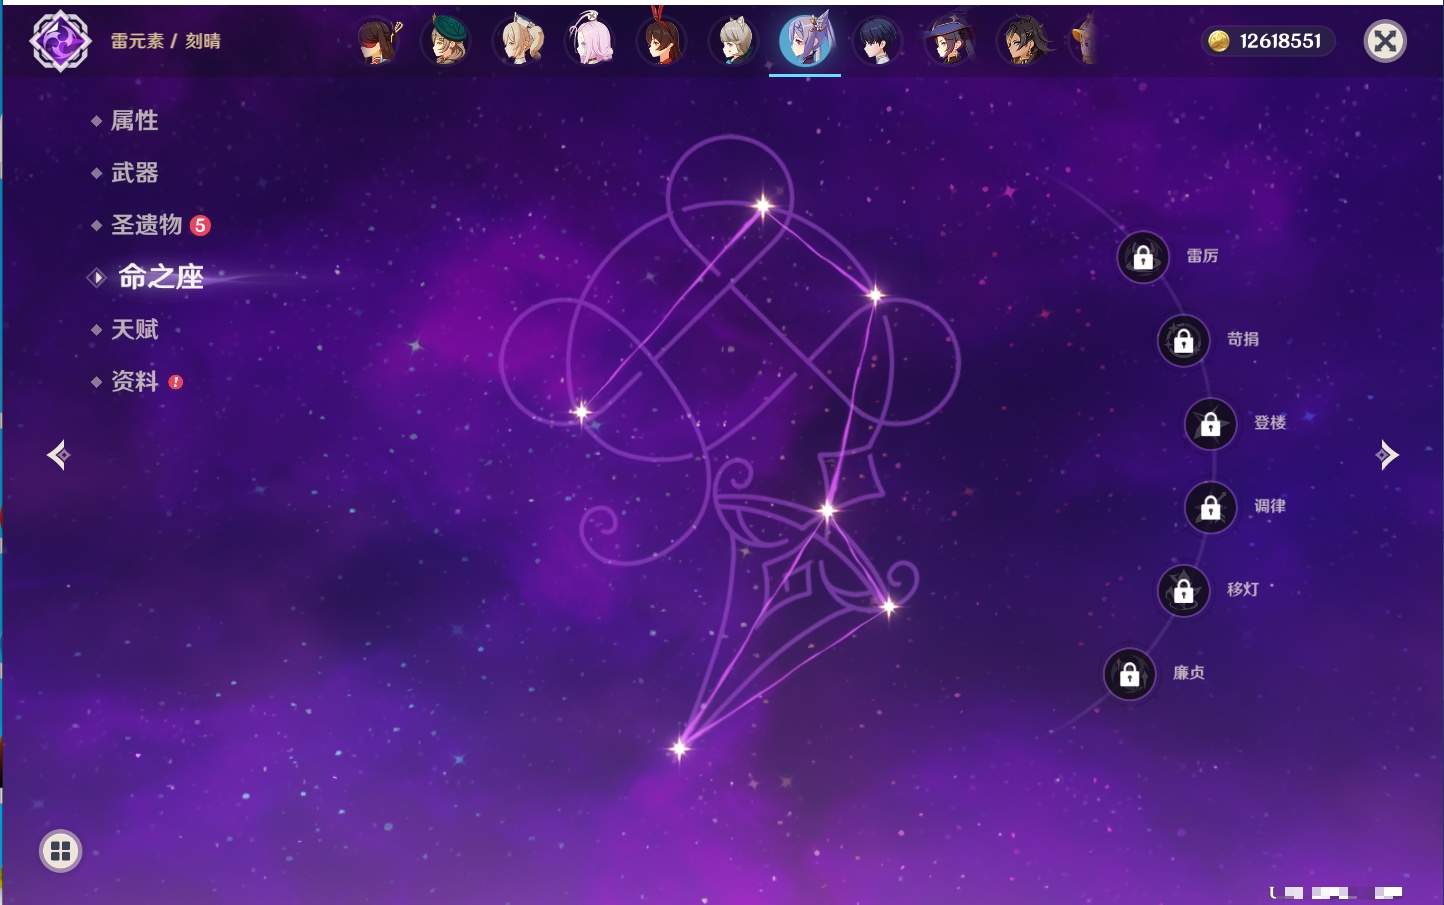1444x905 pixels.
Task: Switch to the dark-blue short-haired avatar
Action: click(878, 41)
